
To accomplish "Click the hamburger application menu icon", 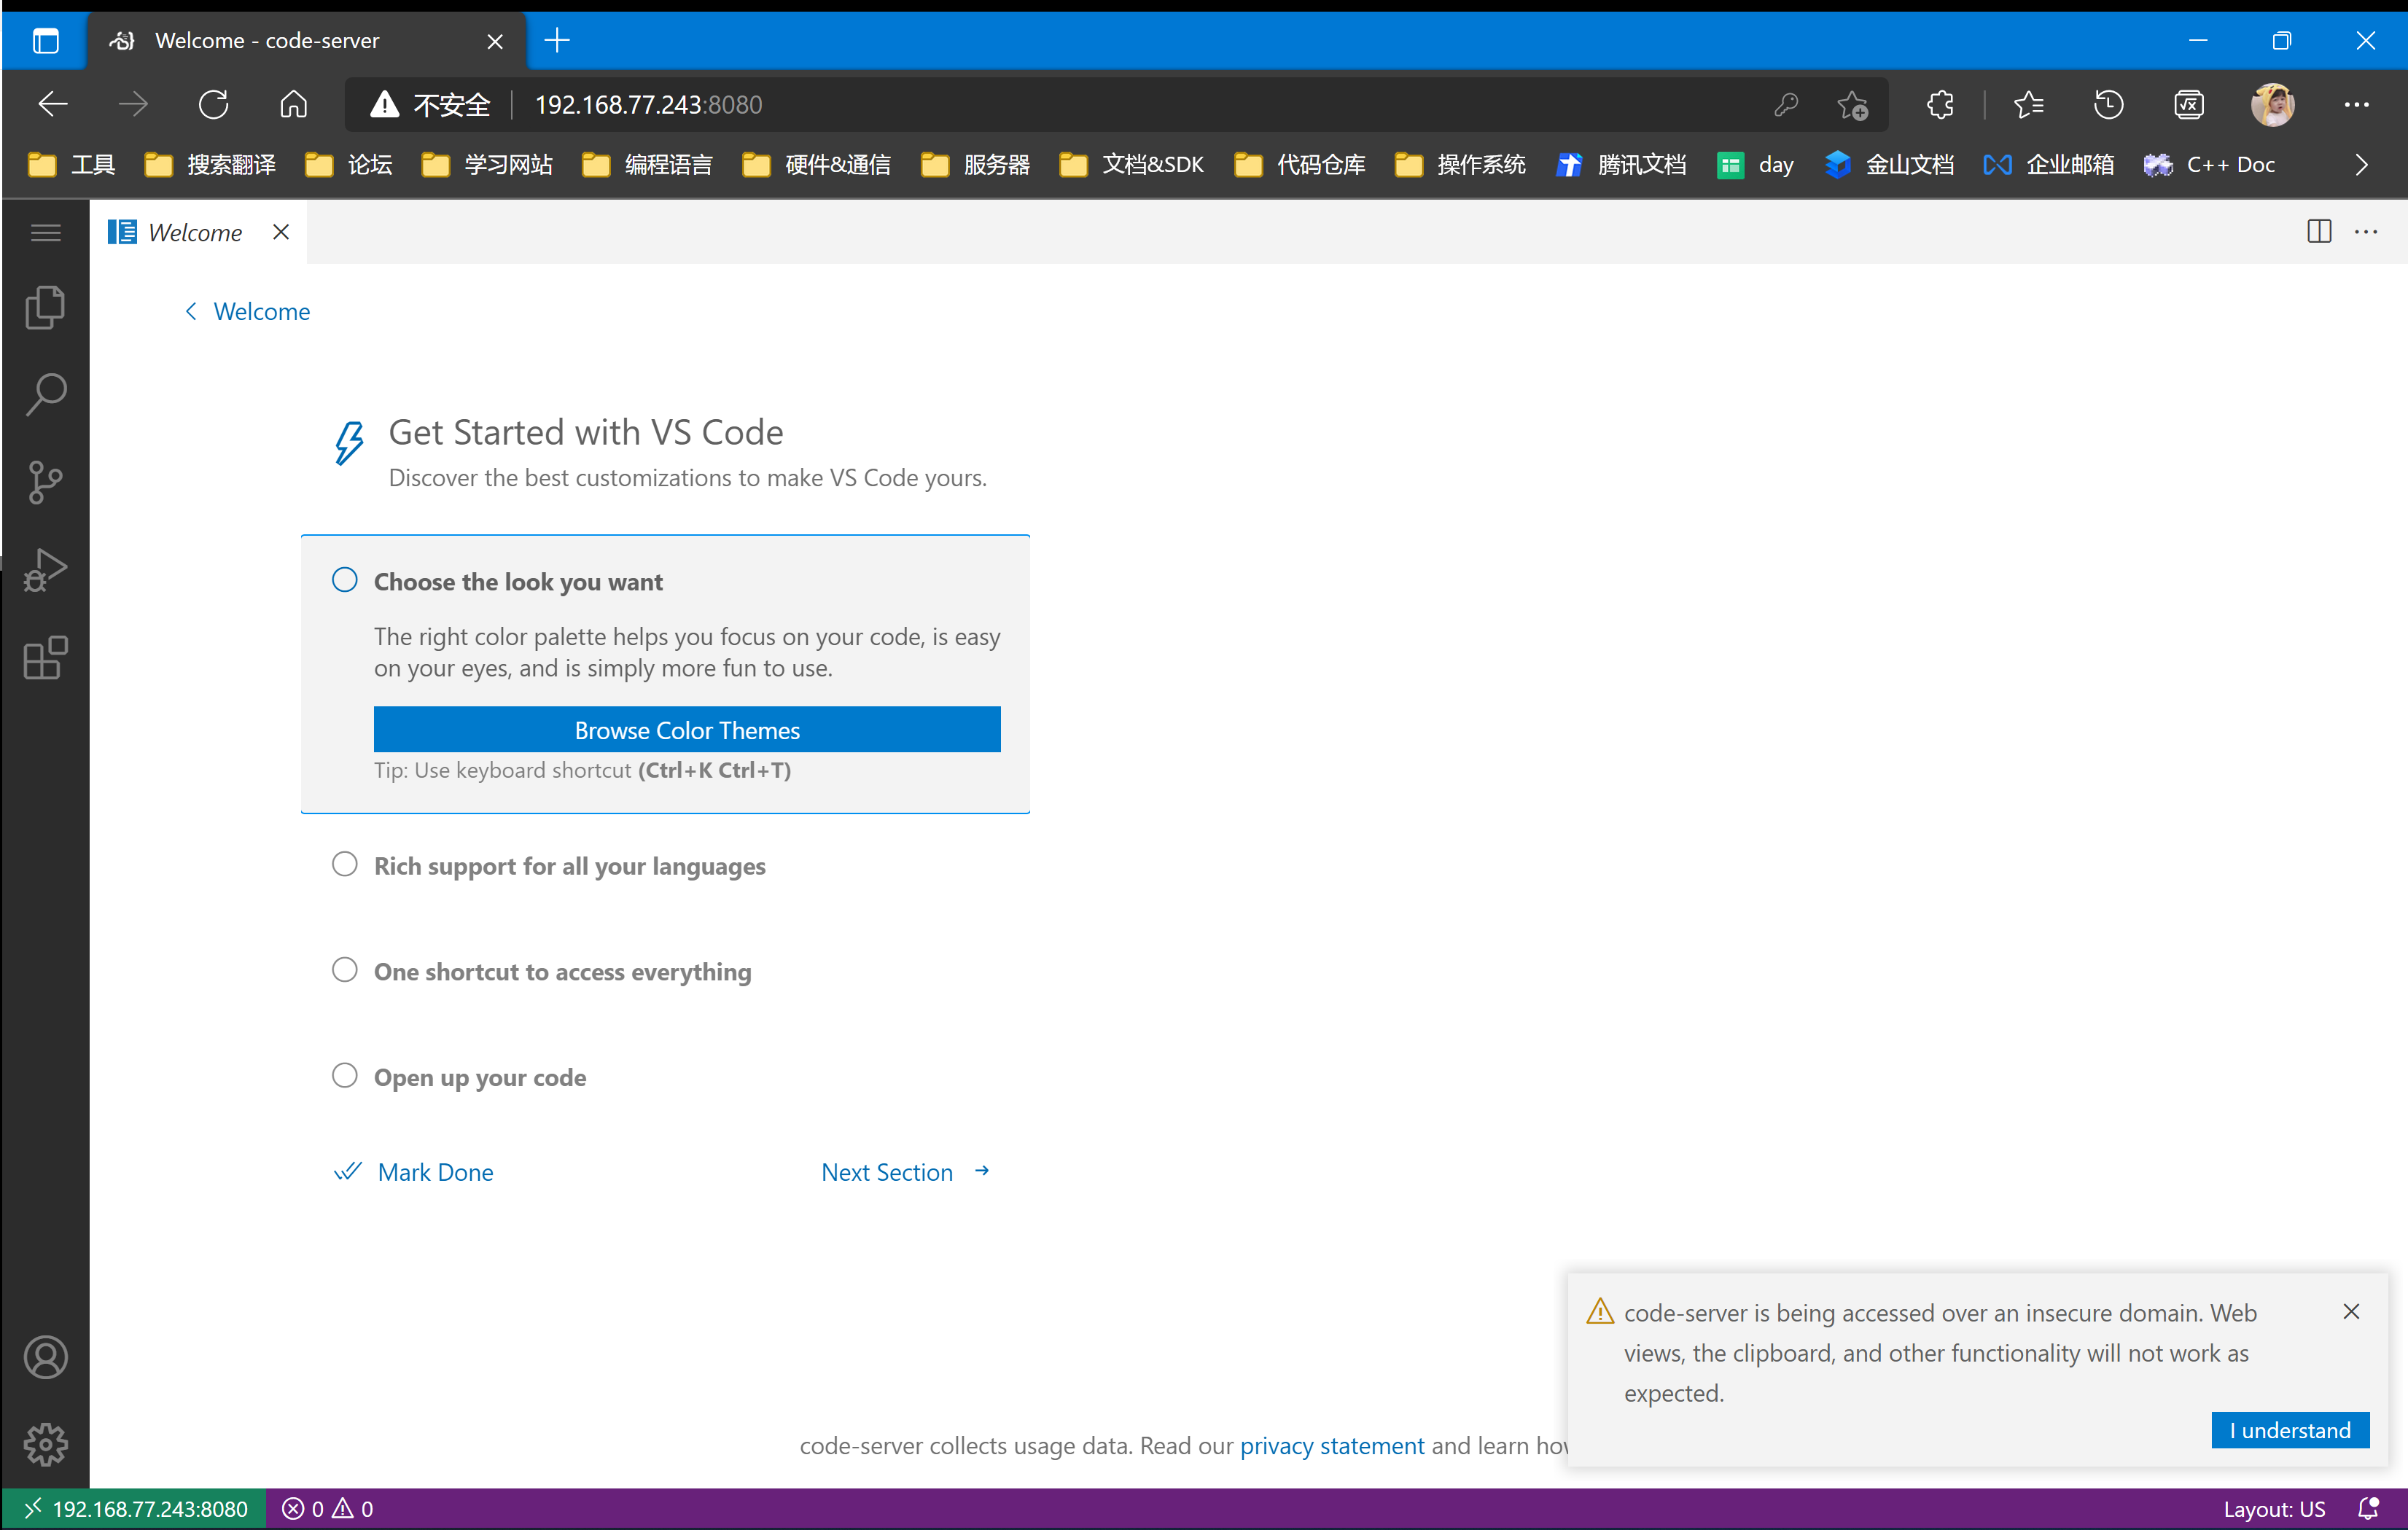I will pyautogui.click(x=45, y=233).
